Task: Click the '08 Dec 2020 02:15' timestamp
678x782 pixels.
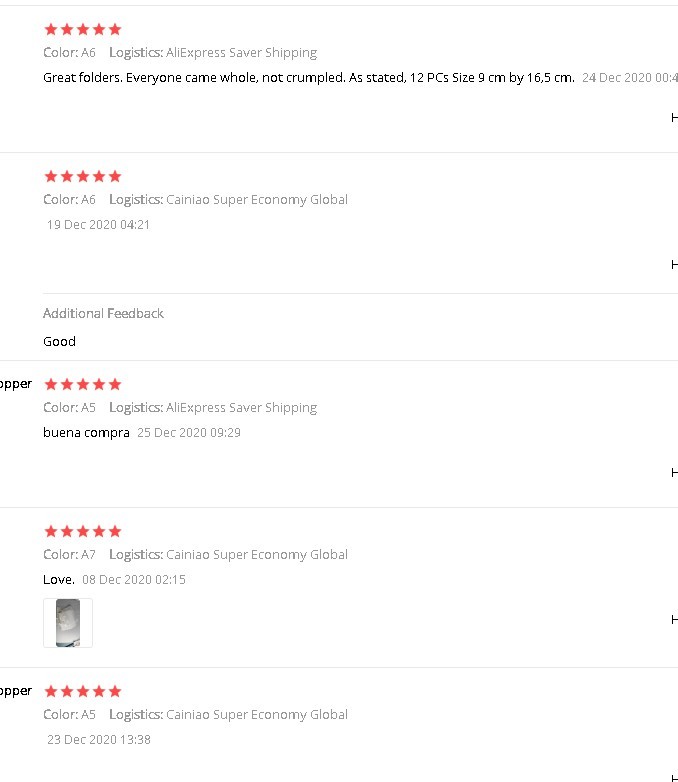Action: tap(133, 580)
